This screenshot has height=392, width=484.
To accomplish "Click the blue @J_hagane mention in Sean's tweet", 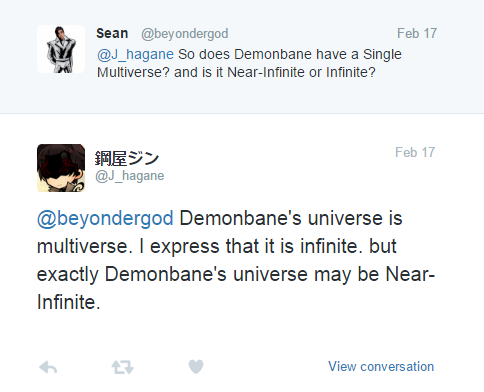I will click(135, 54).
